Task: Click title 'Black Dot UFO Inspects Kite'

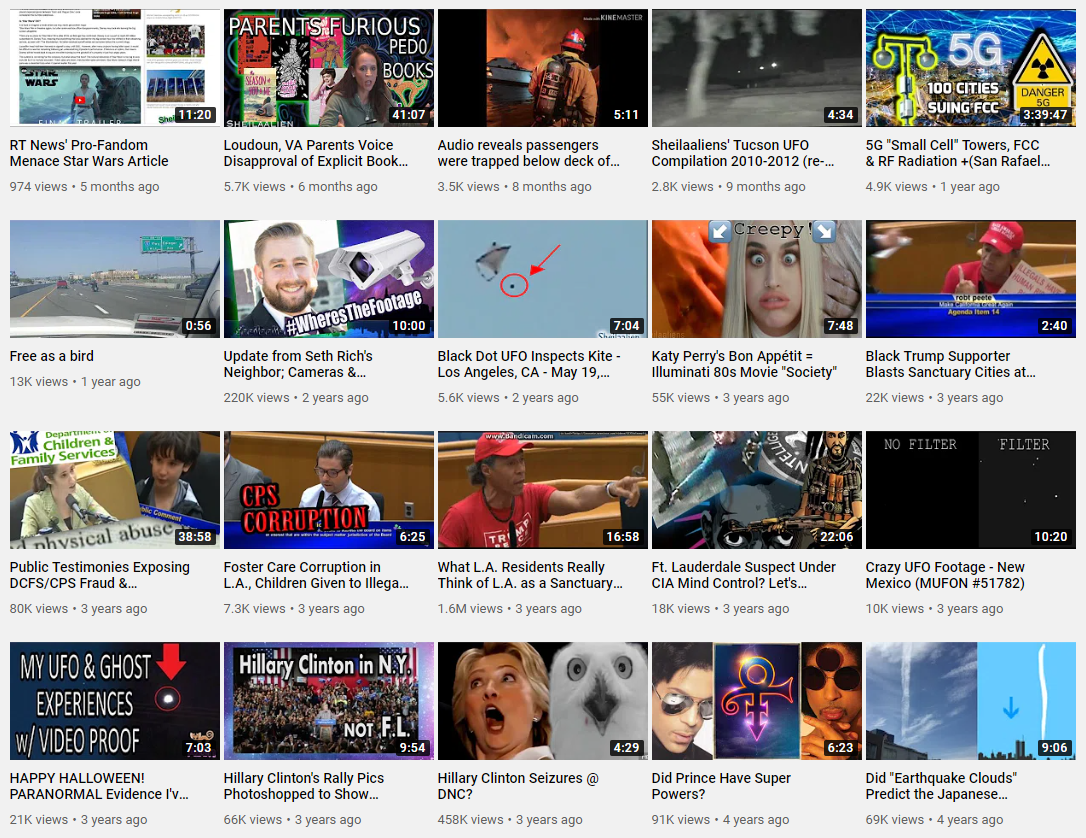Action: coord(529,364)
